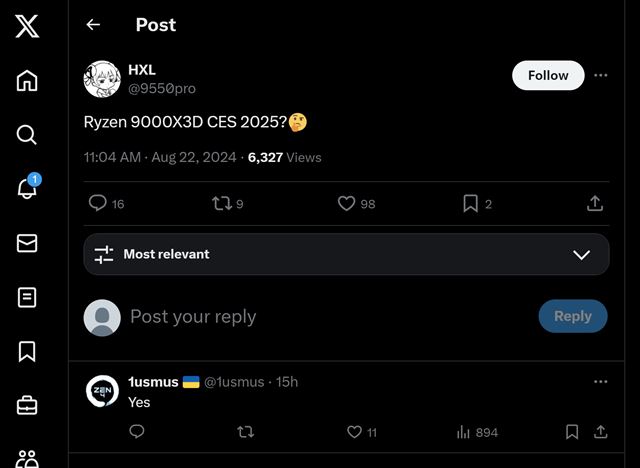Open the X home logo
The image size is (640, 468).
tap(27, 26)
